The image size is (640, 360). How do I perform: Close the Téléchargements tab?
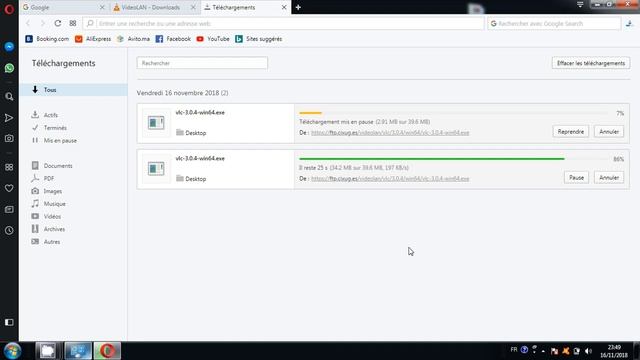pyautogui.click(x=284, y=7)
